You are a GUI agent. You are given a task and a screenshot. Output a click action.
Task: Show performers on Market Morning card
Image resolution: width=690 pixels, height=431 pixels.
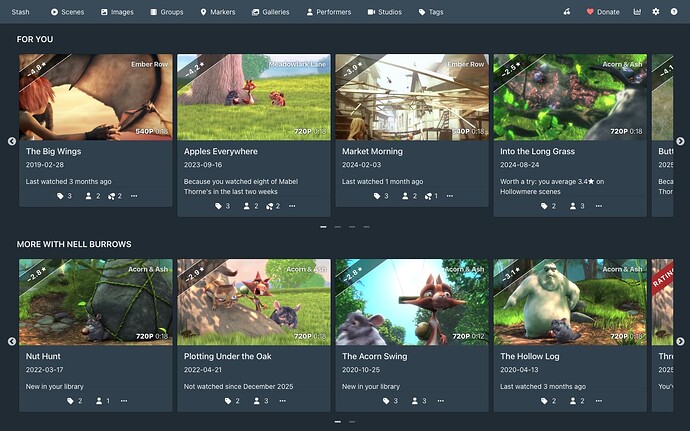click(x=409, y=196)
